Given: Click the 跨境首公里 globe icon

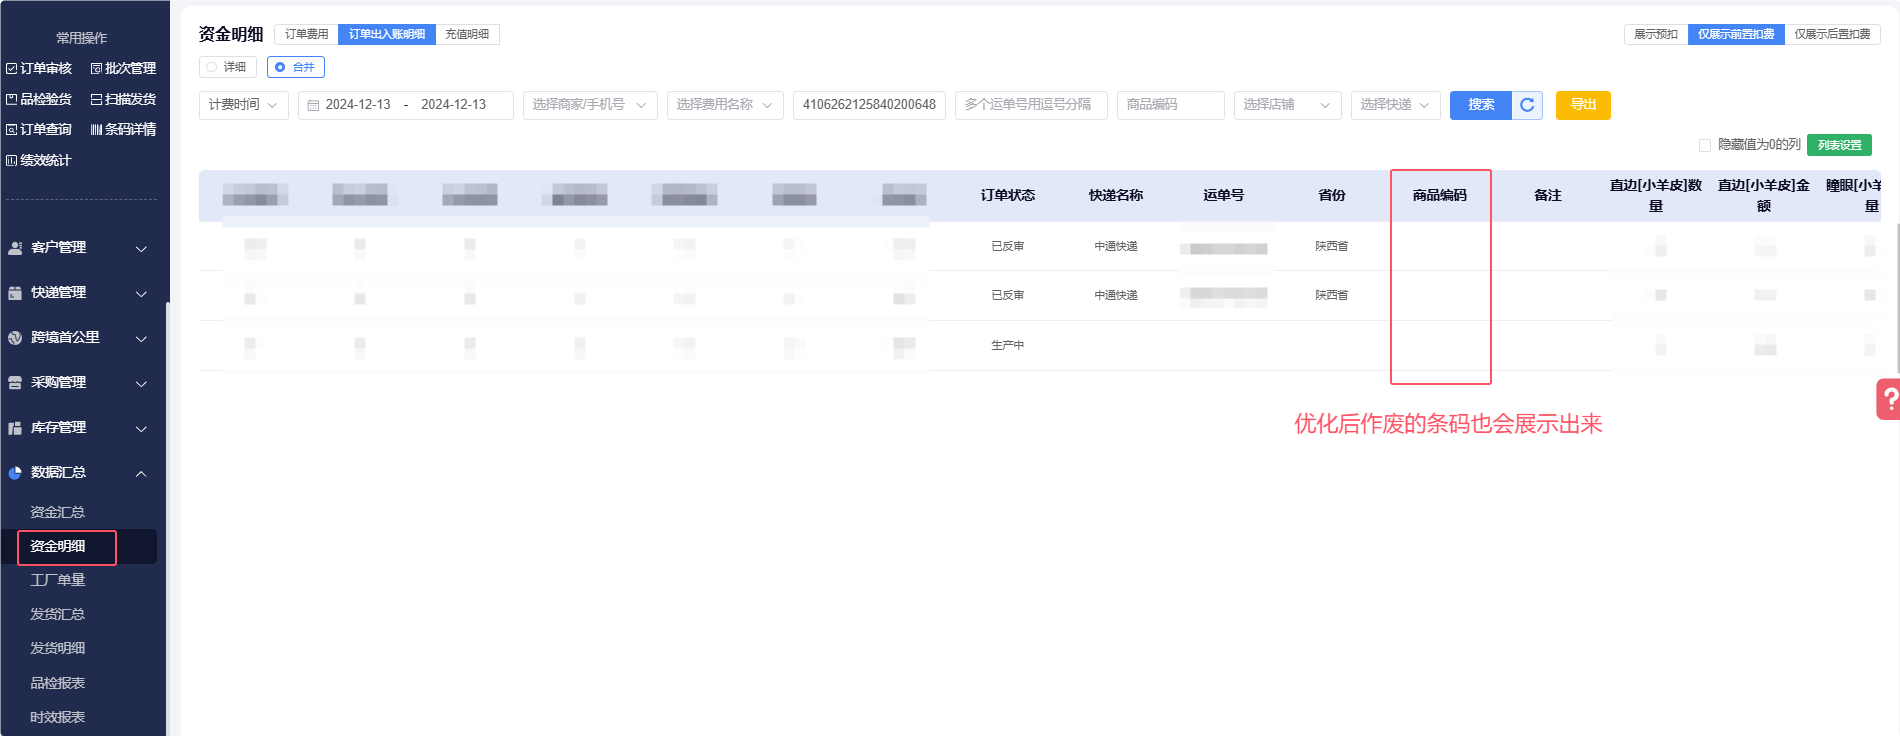Looking at the screenshot, I should click(x=15, y=338).
